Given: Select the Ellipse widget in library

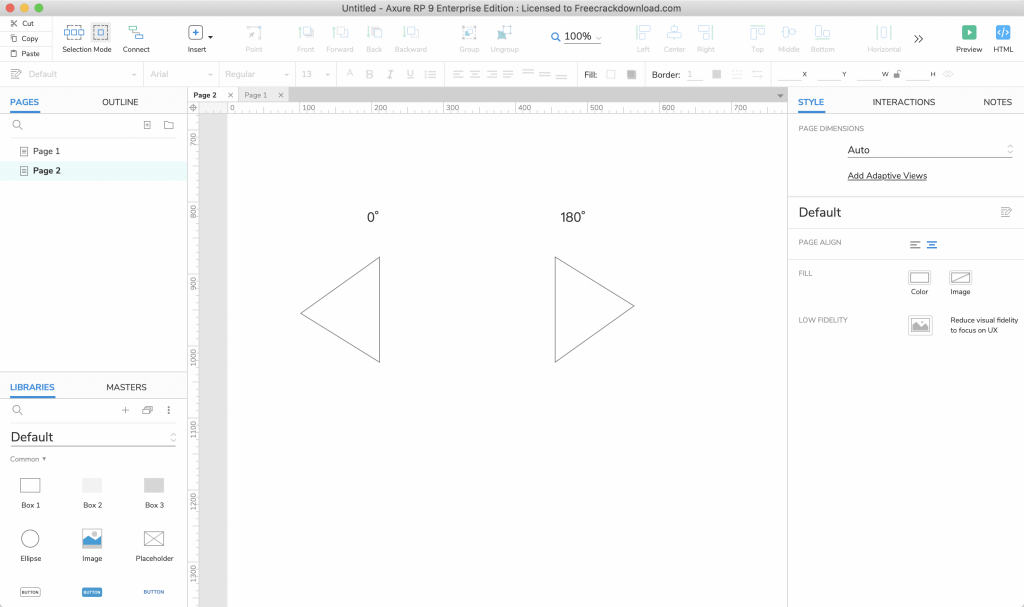Looking at the screenshot, I should click(x=31, y=539).
